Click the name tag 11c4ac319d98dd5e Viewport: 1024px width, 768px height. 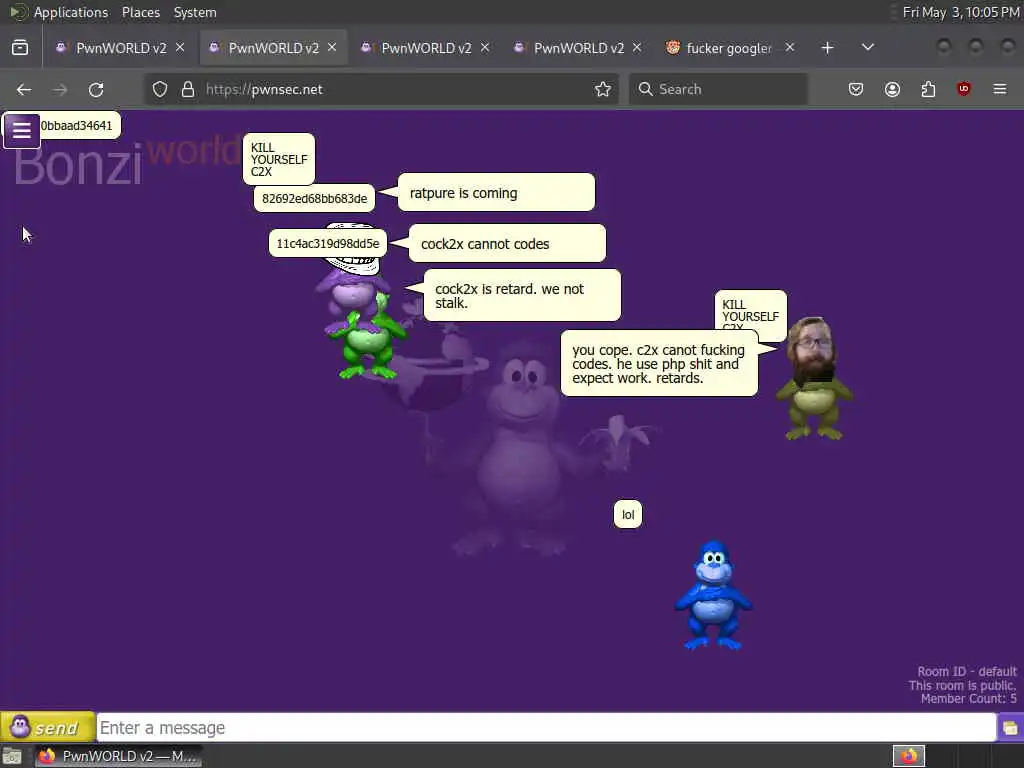(328, 244)
